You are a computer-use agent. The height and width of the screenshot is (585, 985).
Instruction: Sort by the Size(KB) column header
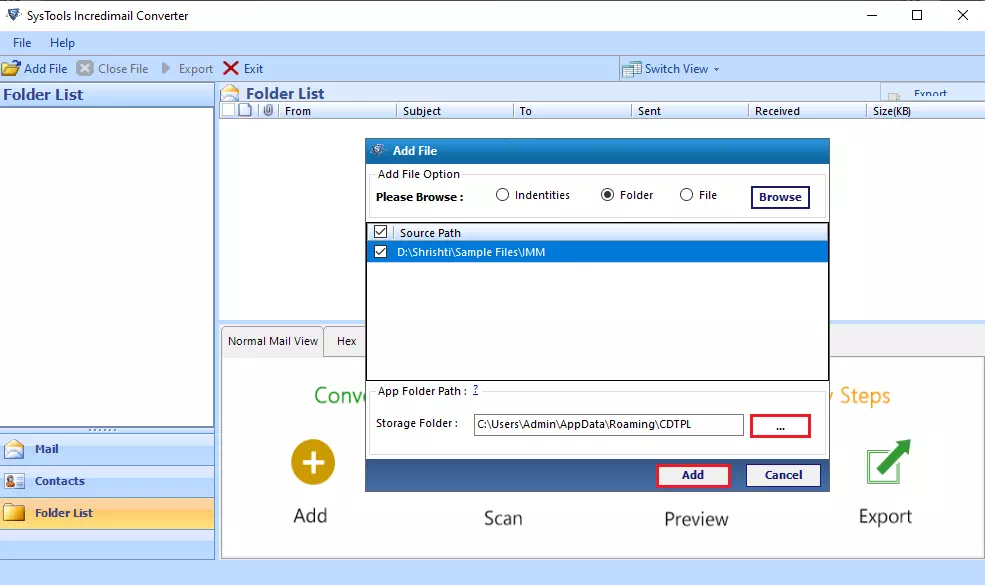tap(926, 111)
